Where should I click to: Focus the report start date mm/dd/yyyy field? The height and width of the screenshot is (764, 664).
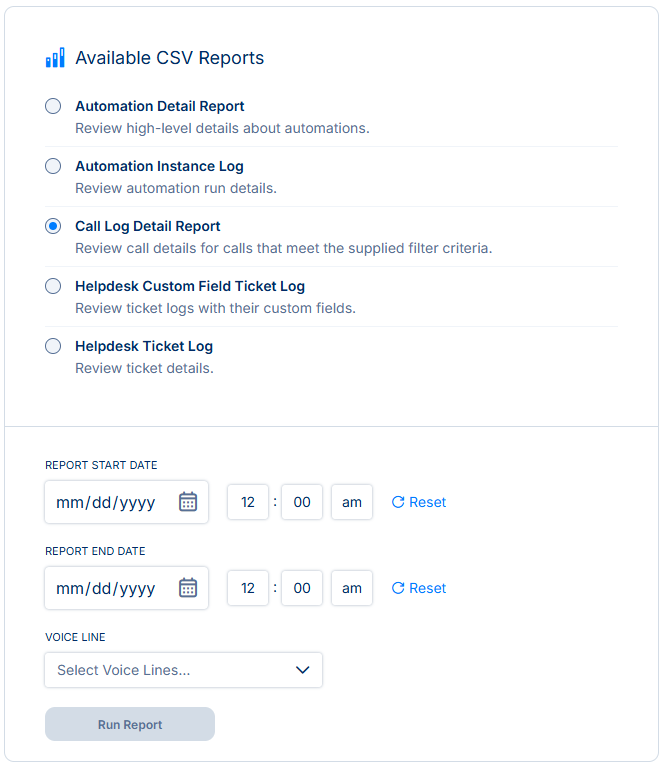[127, 502]
